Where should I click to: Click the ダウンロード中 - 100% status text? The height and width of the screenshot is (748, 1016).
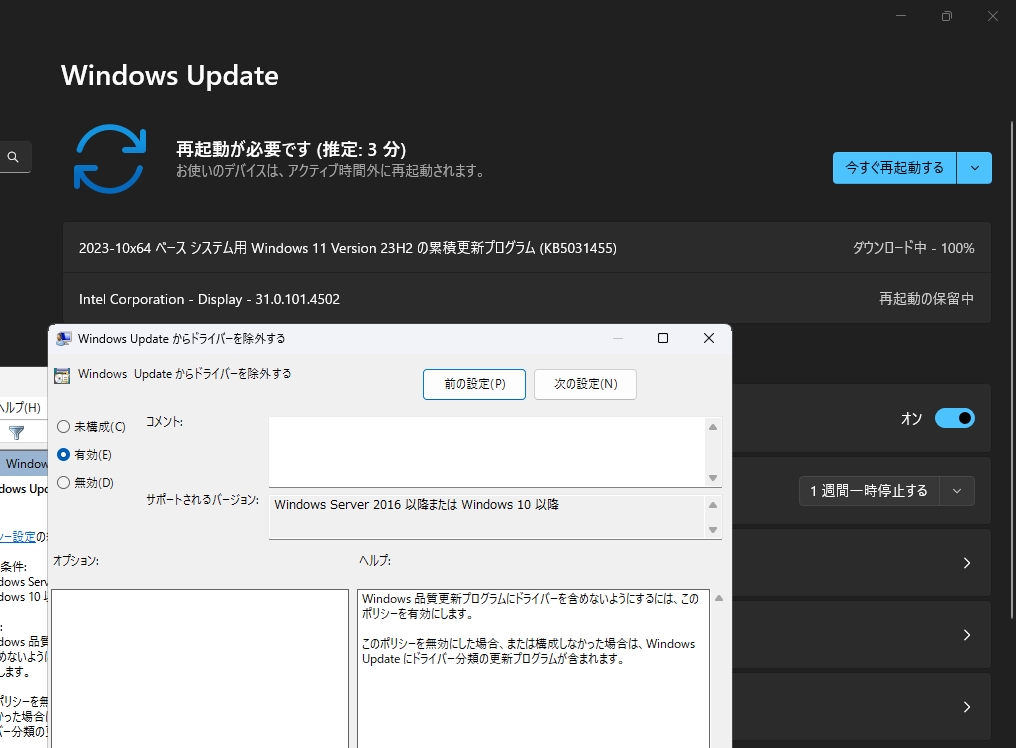(x=913, y=248)
